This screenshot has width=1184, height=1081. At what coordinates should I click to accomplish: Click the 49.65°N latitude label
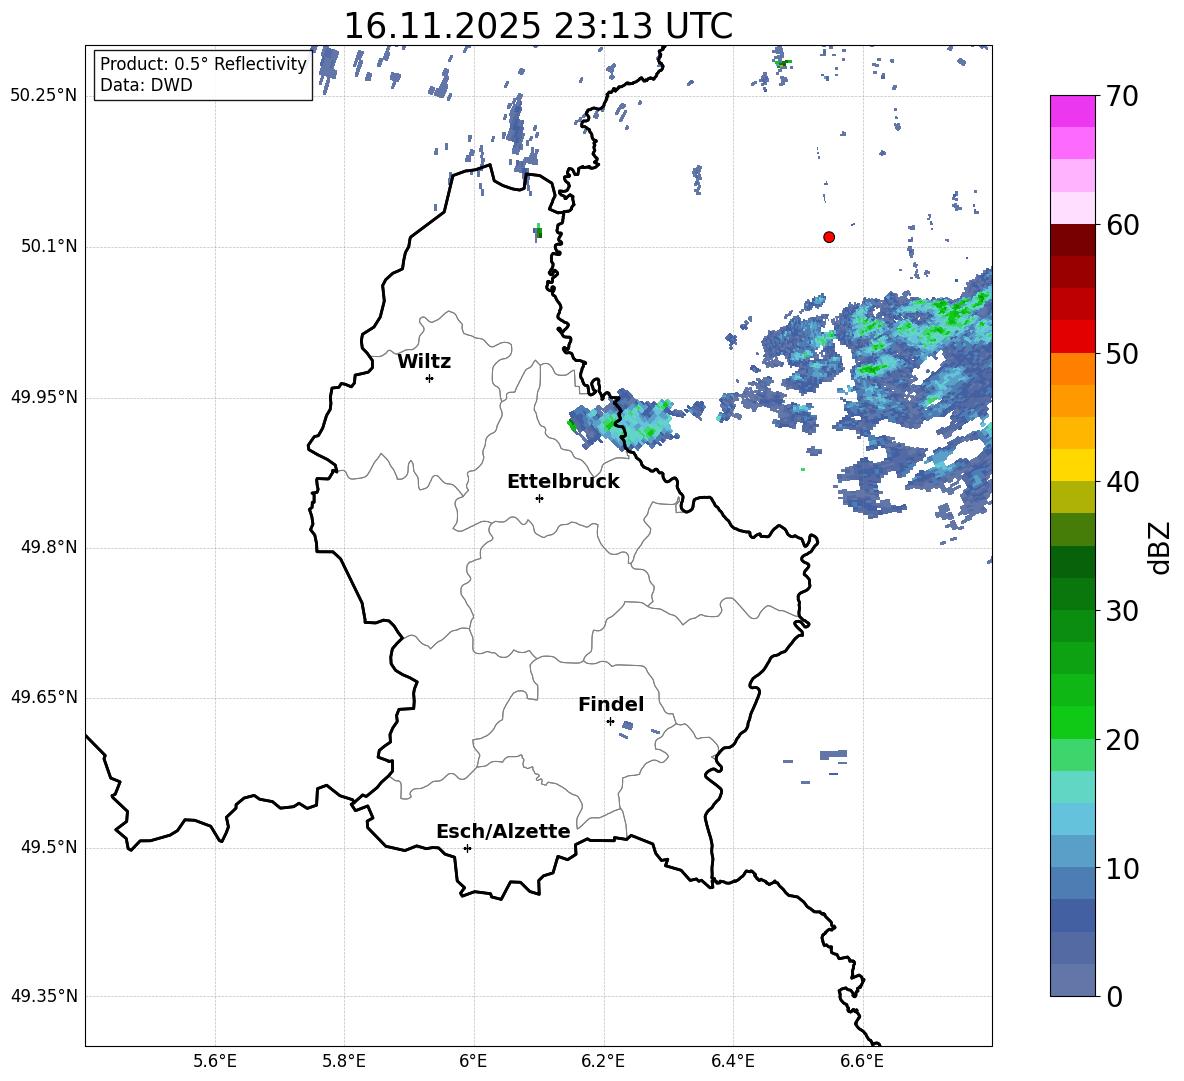point(43,696)
